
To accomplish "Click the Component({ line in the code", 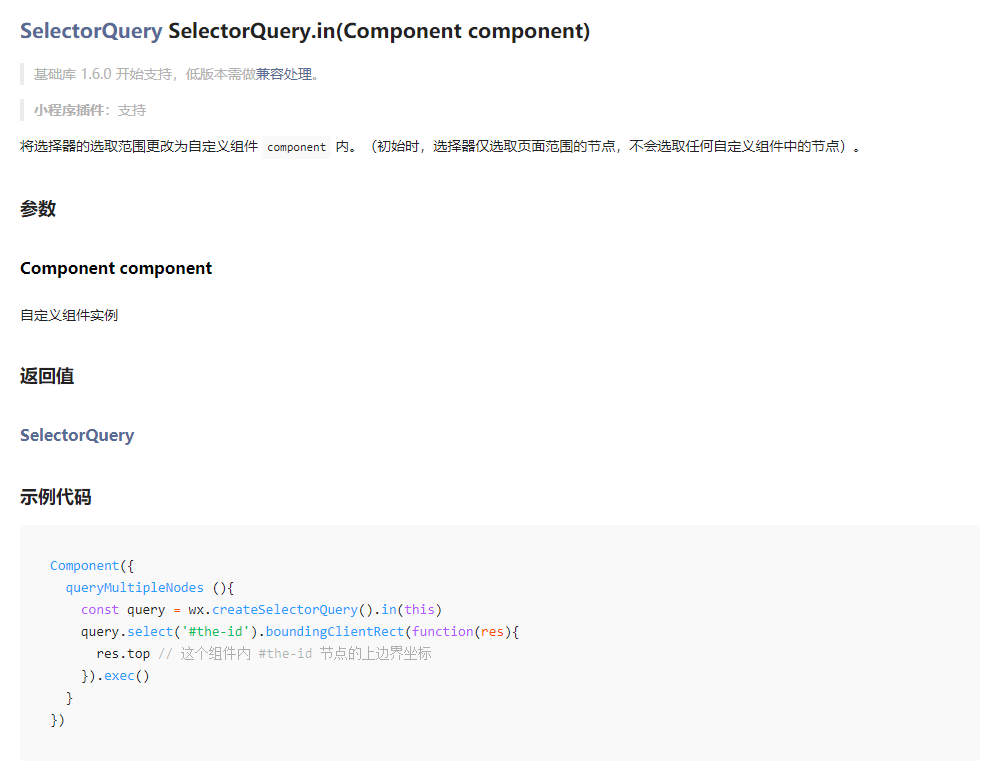I will click(x=91, y=565).
